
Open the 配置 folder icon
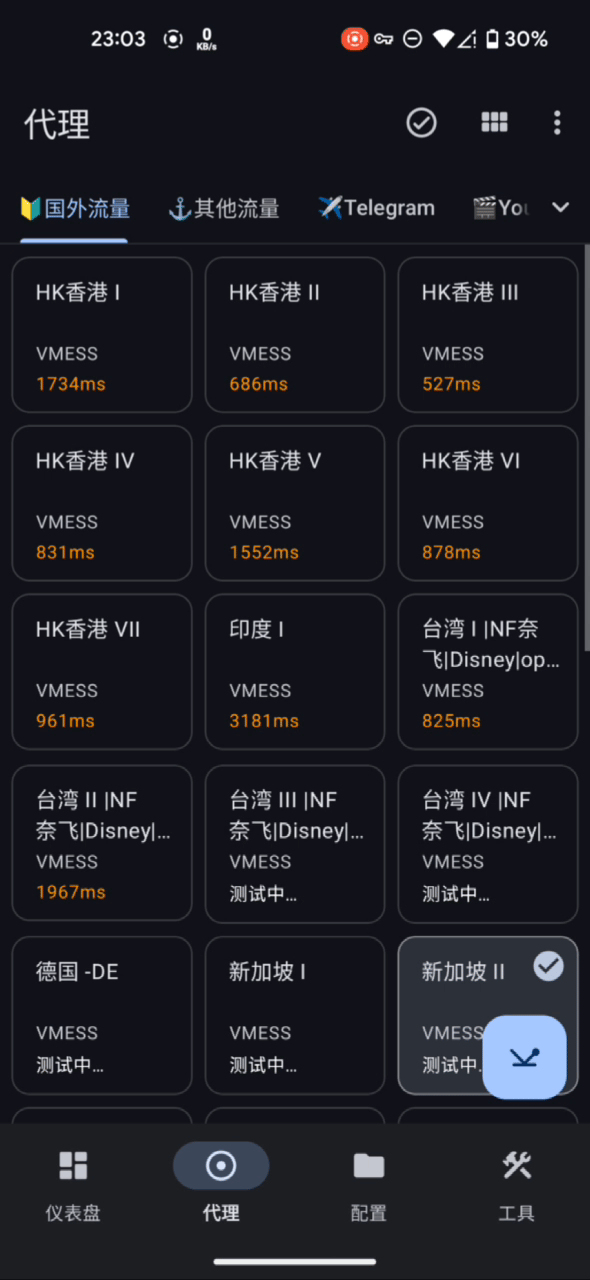tap(369, 1165)
